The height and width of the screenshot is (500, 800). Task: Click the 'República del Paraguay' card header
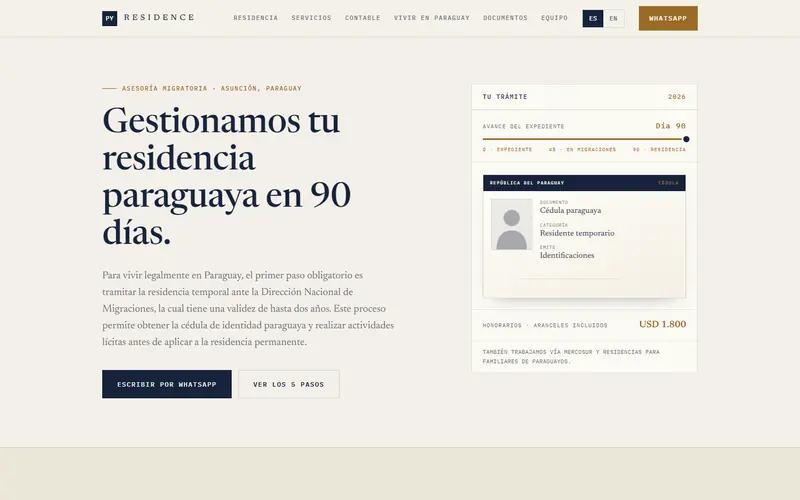584,183
